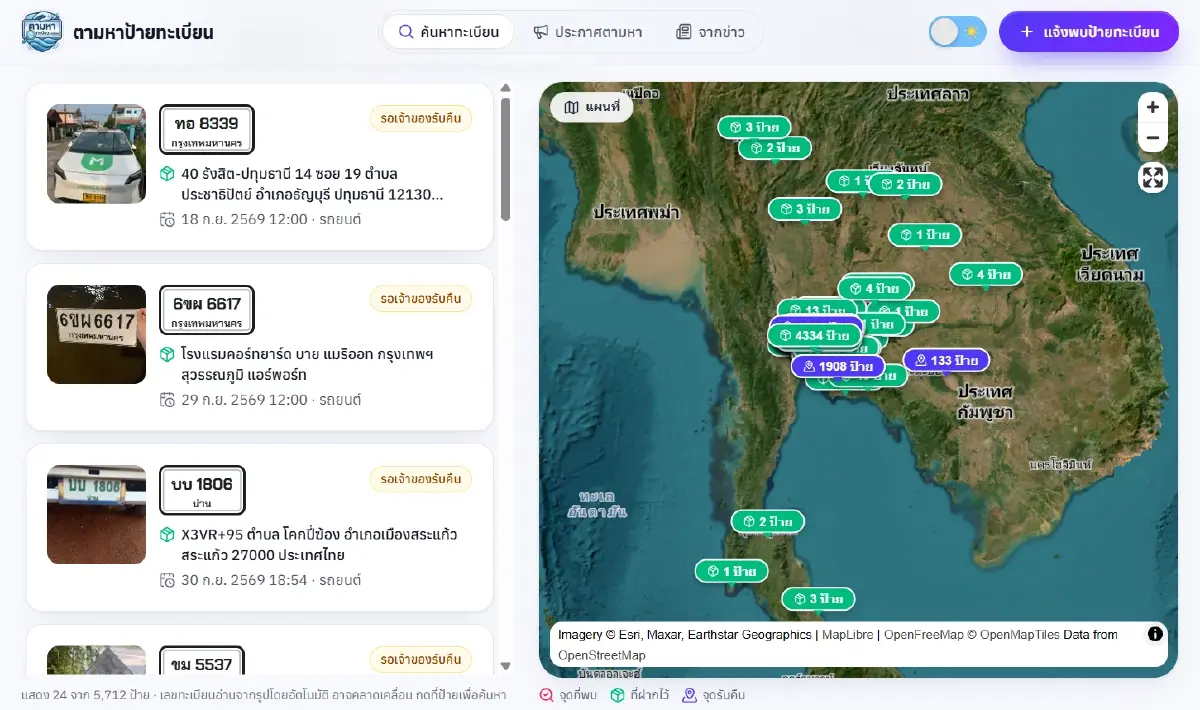This screenshot has width=1200, height=710.
Task: Enter map fullscreen mode
Action: click(1153, 178)
